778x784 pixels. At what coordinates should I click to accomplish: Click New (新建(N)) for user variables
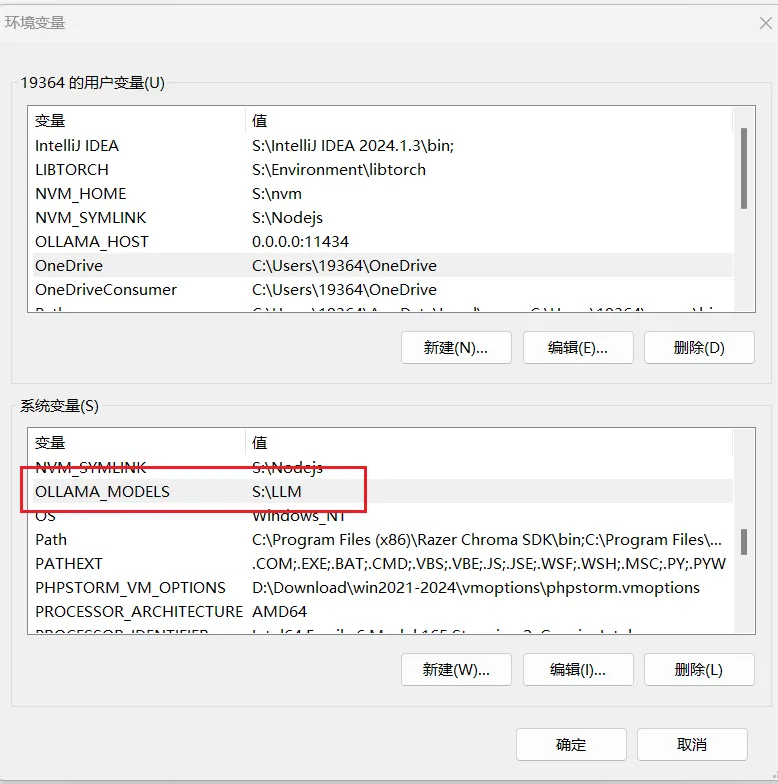(456, 347)
